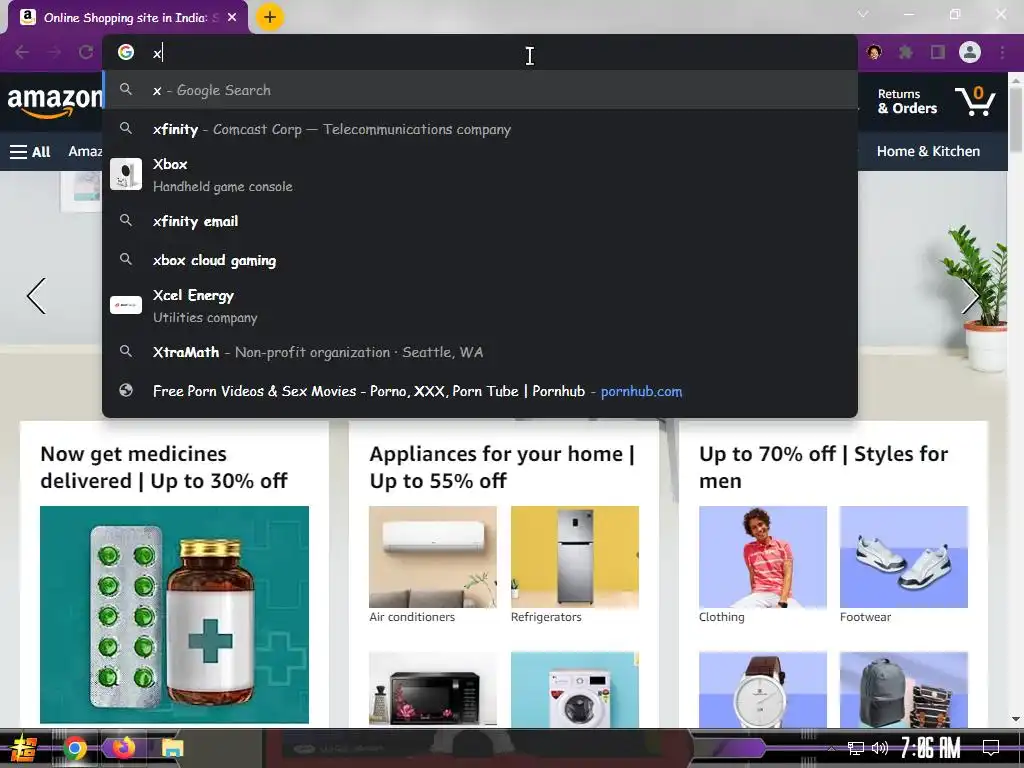Click the extension avatar icon in toolbar
Screen dimensions: 1024x768
click(874, 52)
